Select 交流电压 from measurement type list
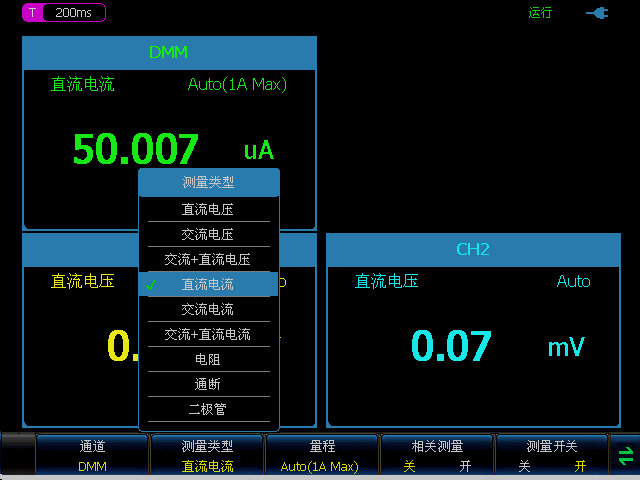This screenshot has height=480, width=640. (208, 235)
